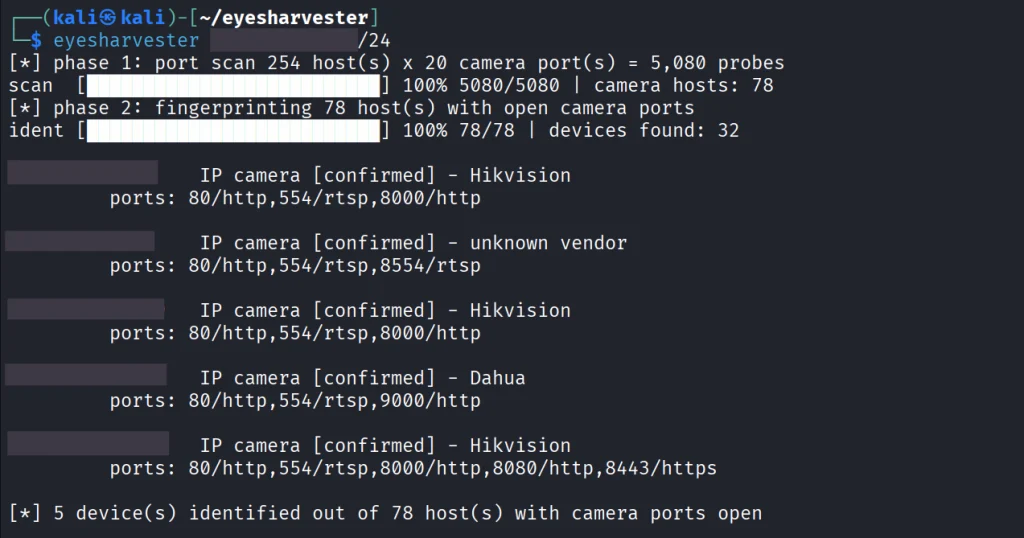Click the Dahua vendor label
Screen dimensions: 1024x538
(497, 378)
